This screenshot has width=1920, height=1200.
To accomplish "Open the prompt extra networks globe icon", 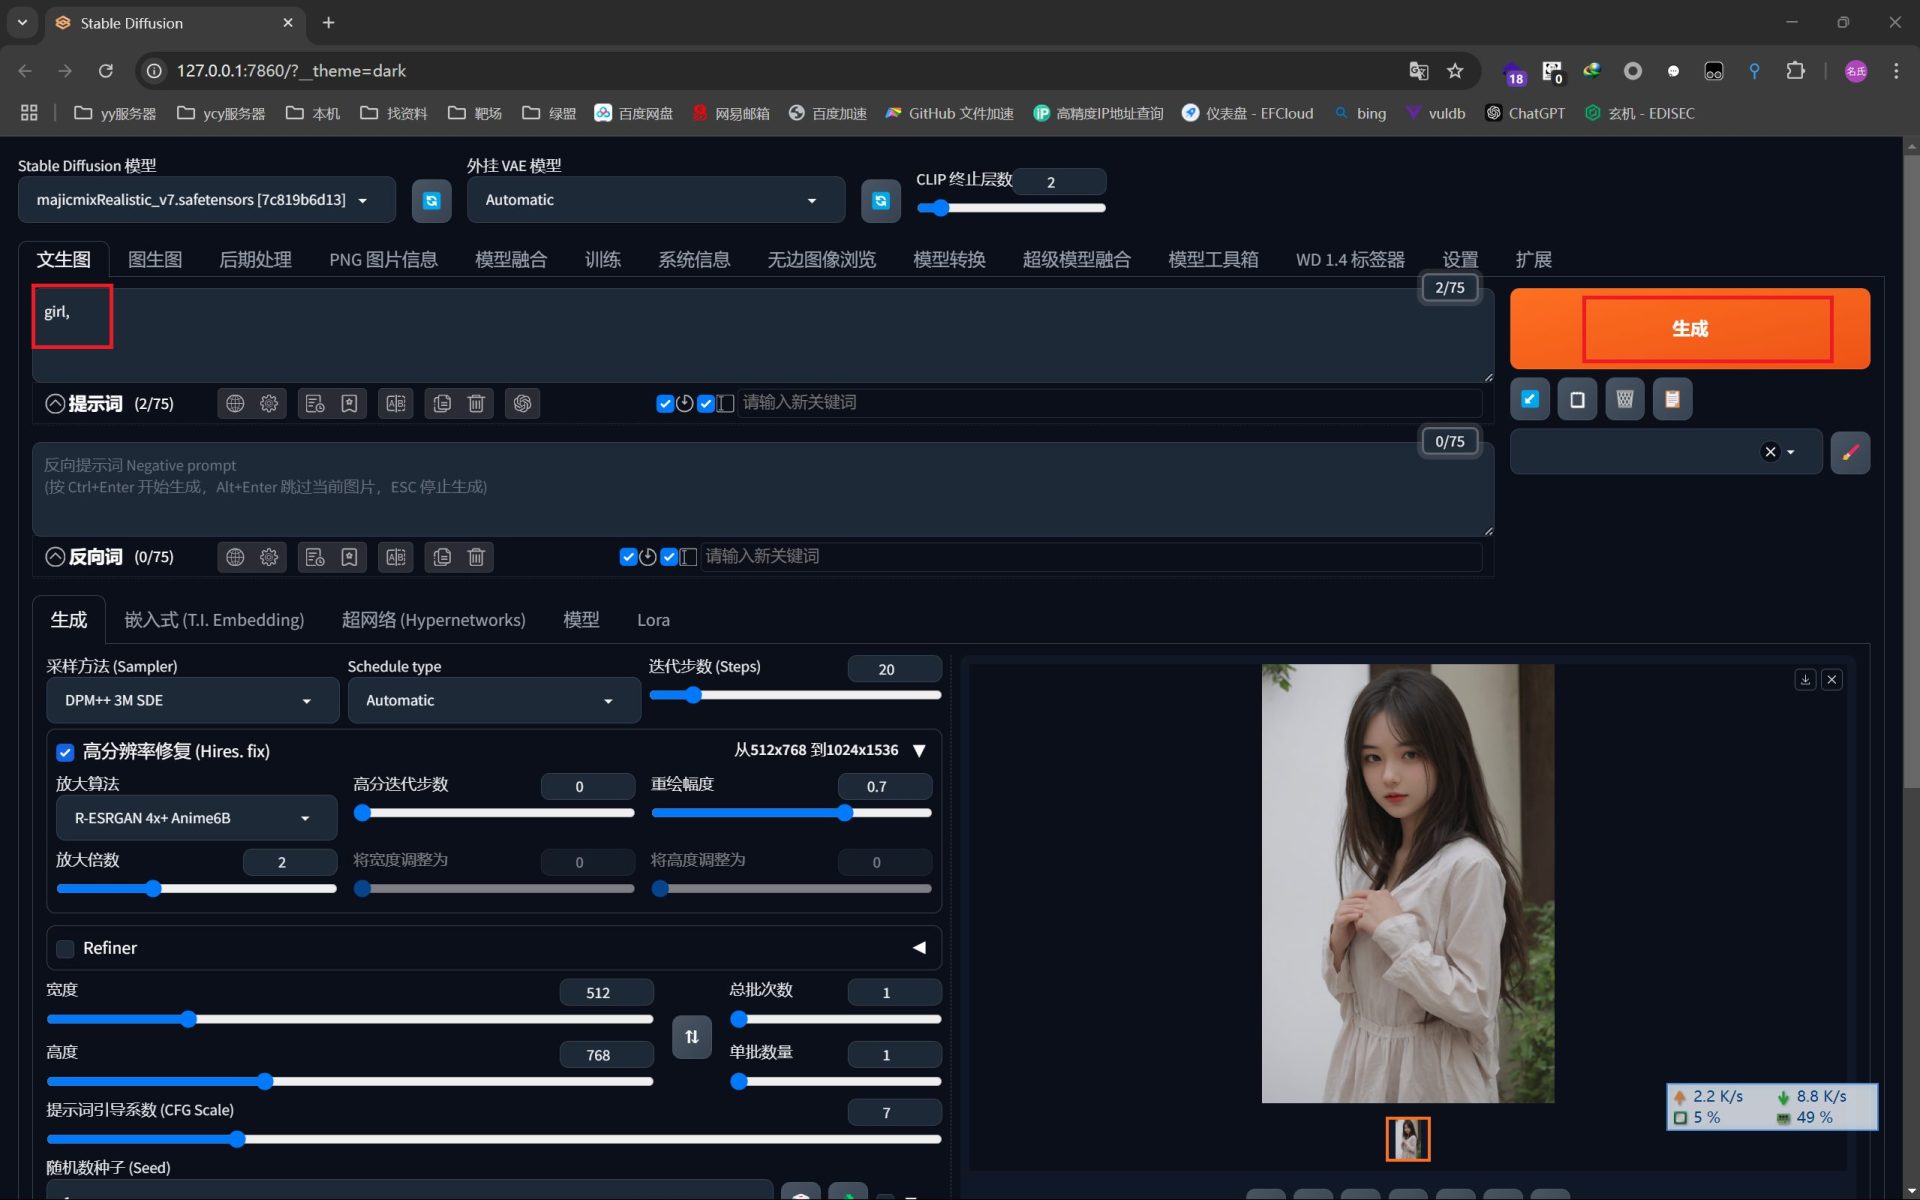I will coord(235,403).
